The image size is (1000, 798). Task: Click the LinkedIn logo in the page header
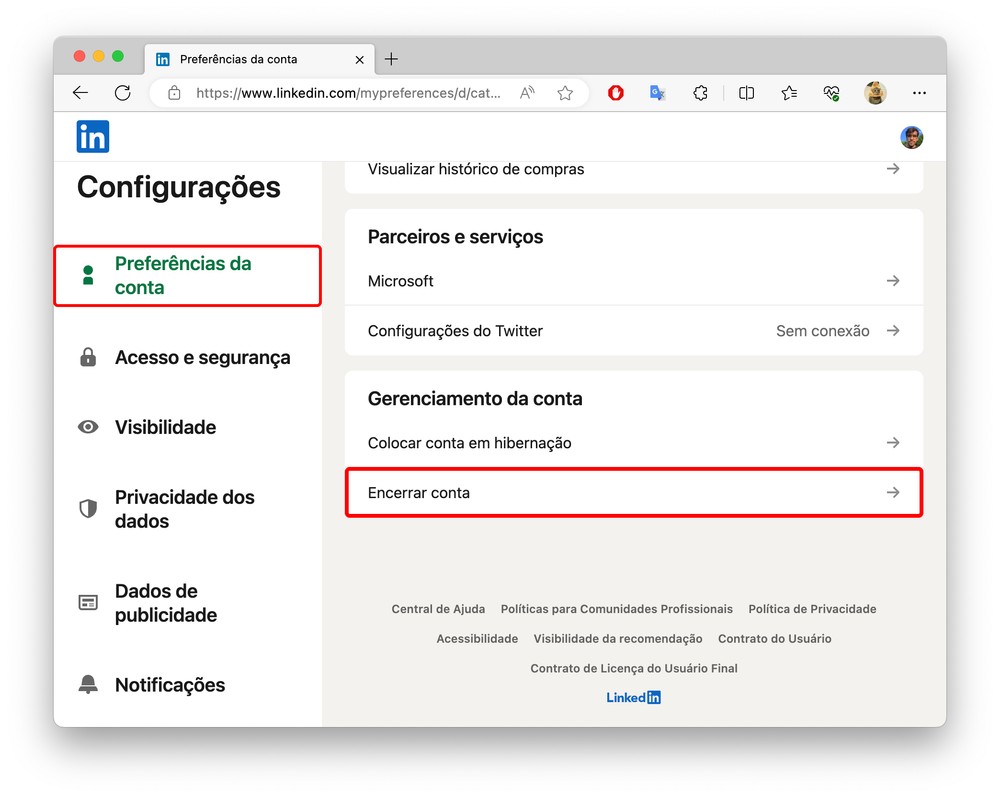tap(92, 137)
